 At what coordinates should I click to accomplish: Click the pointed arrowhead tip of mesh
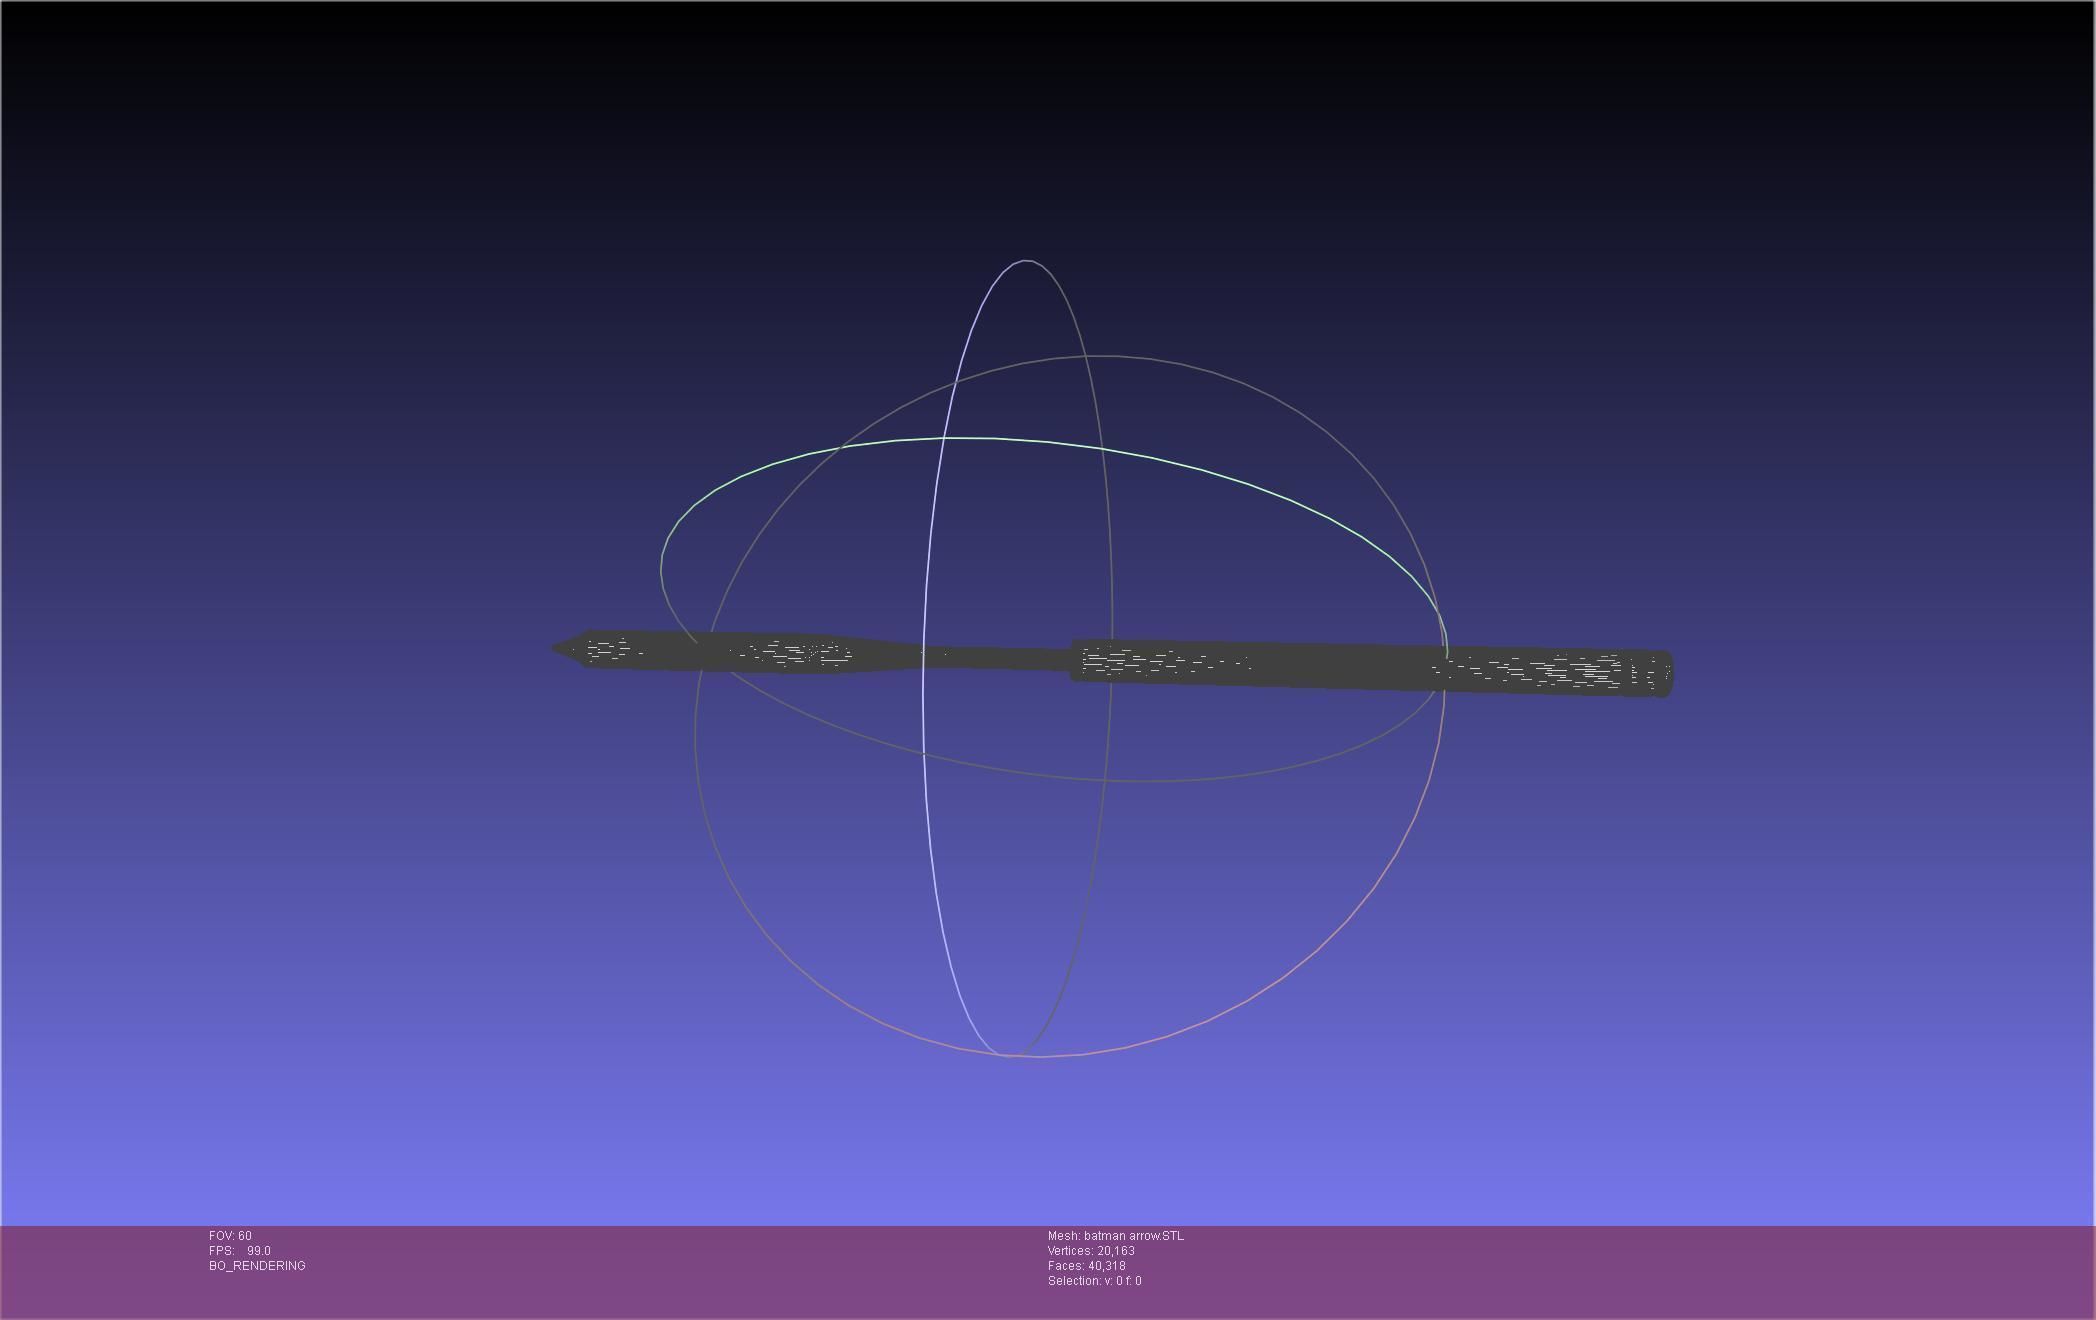pos(558,648)
